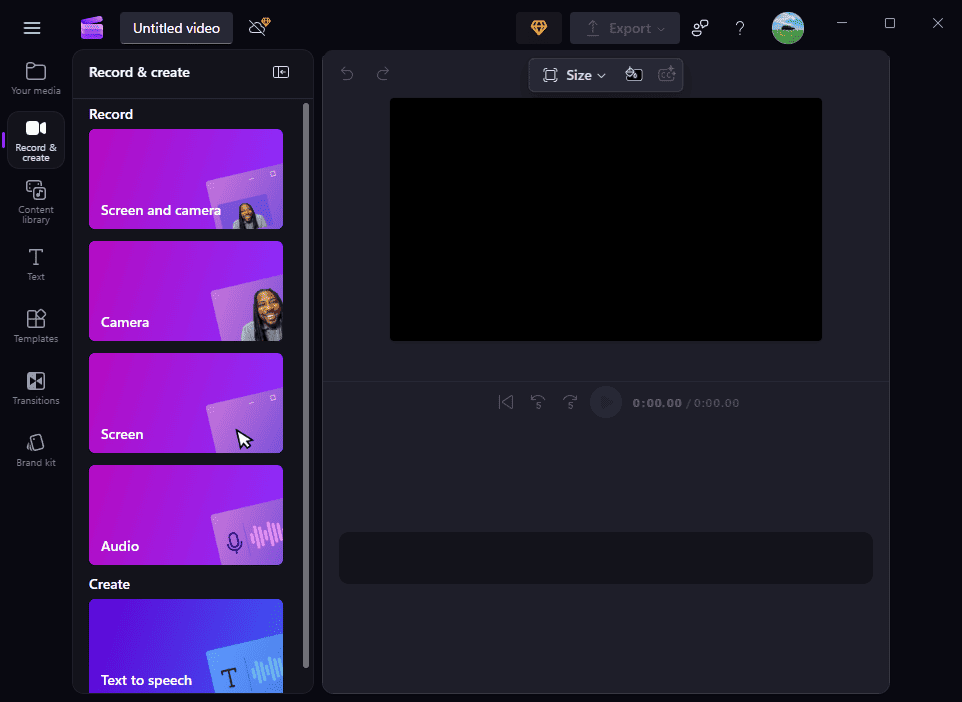
Task: Collapse the Record & create panel
Action: (281, 72)
